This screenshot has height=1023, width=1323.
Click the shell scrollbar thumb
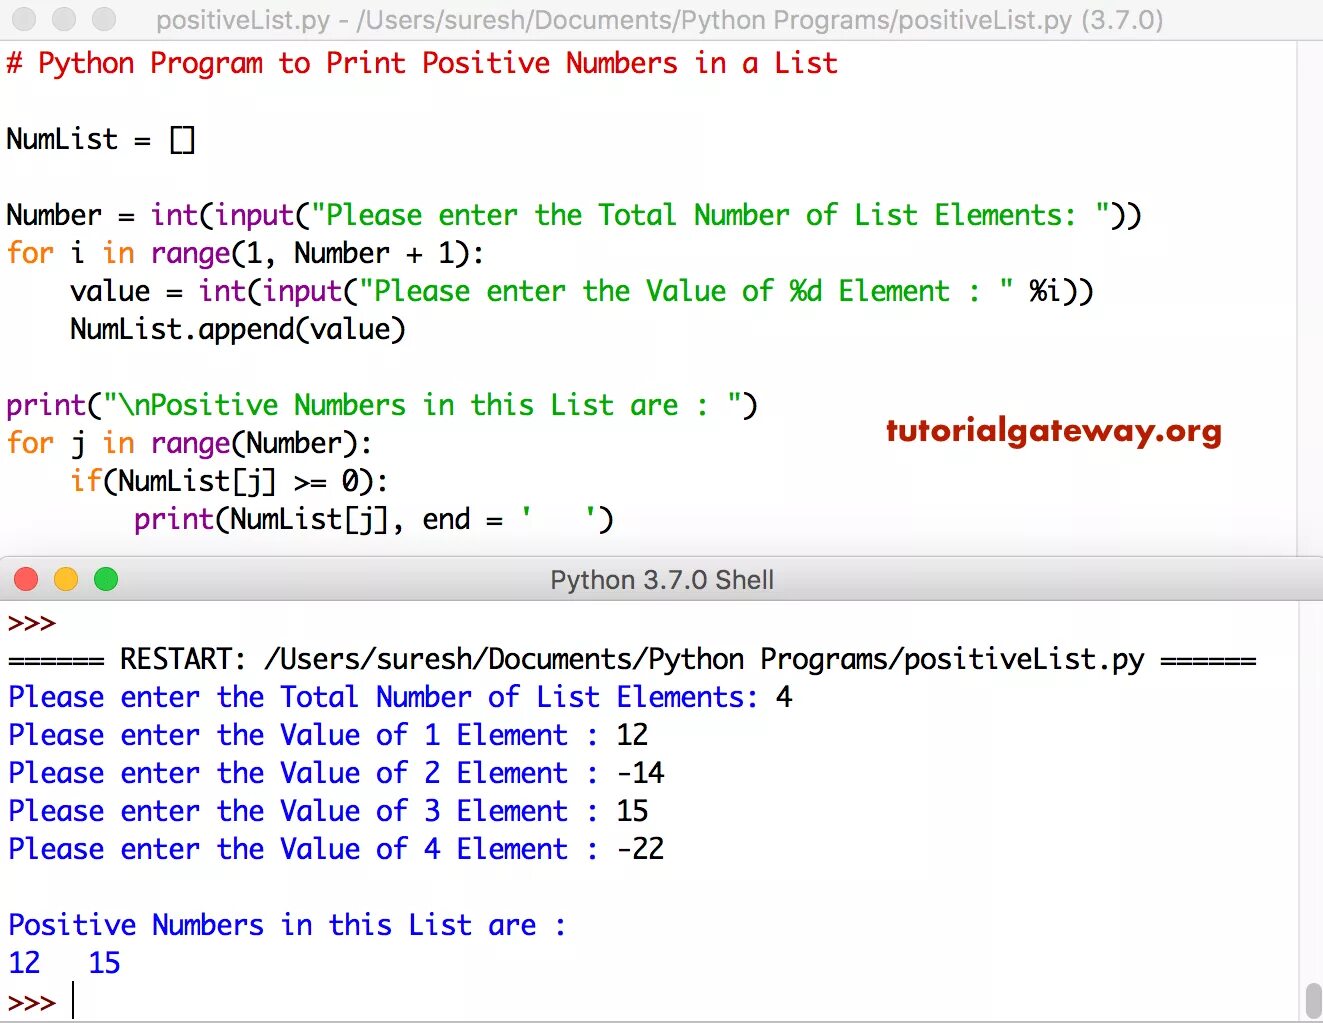pyautogui.click(x=1313, y=1002)
